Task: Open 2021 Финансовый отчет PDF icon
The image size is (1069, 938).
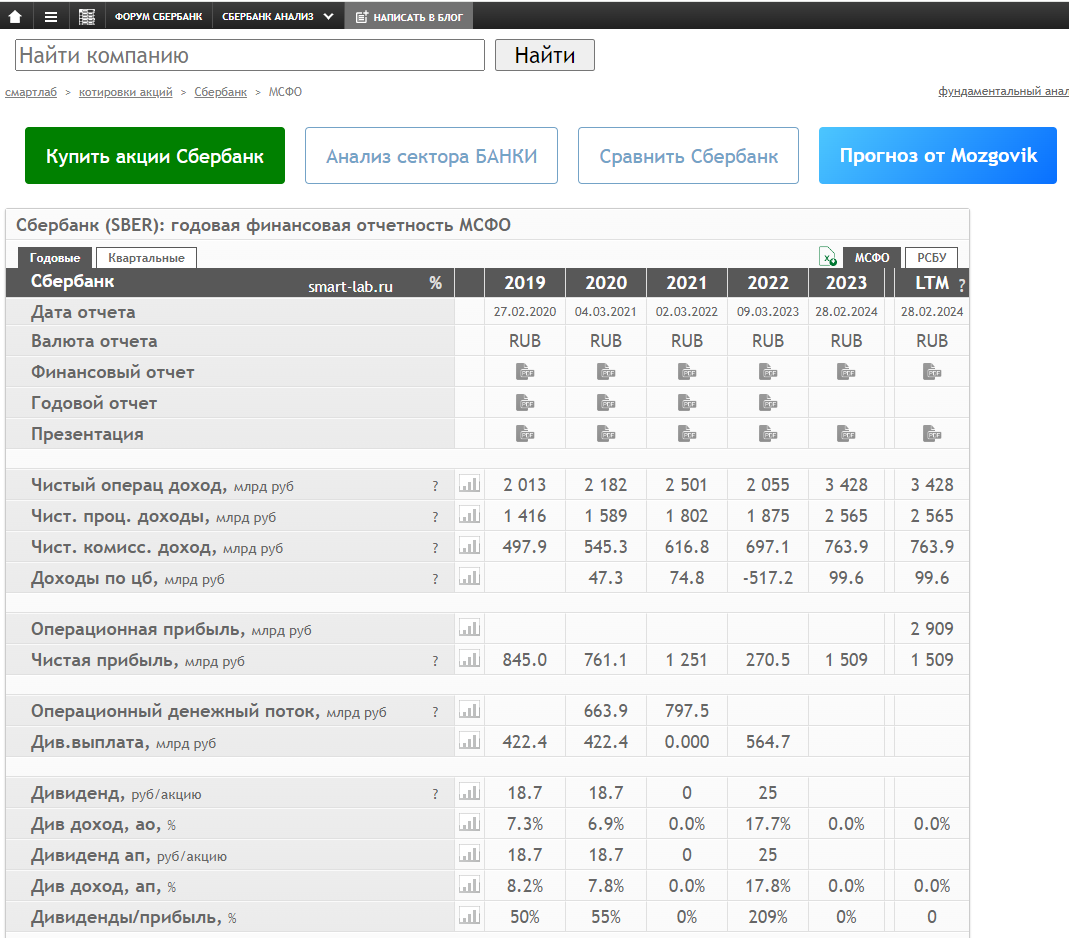Action: pyautogui.click(x=687, y=372)
